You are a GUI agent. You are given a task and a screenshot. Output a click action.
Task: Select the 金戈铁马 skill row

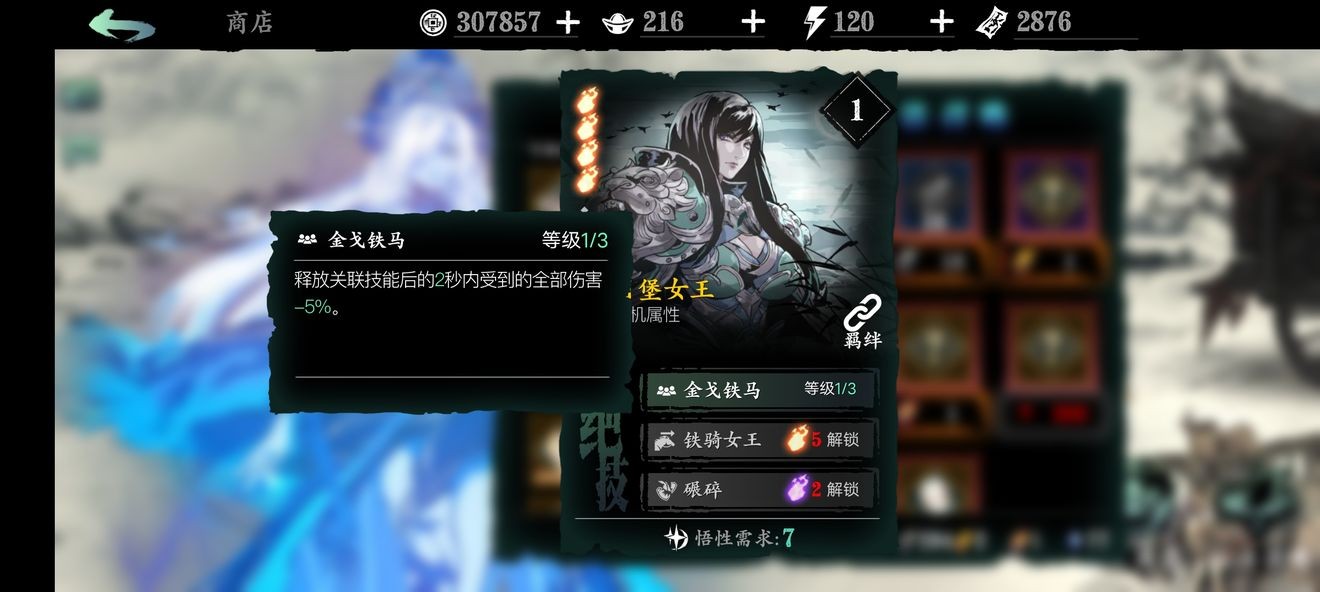tap(761, 389)
